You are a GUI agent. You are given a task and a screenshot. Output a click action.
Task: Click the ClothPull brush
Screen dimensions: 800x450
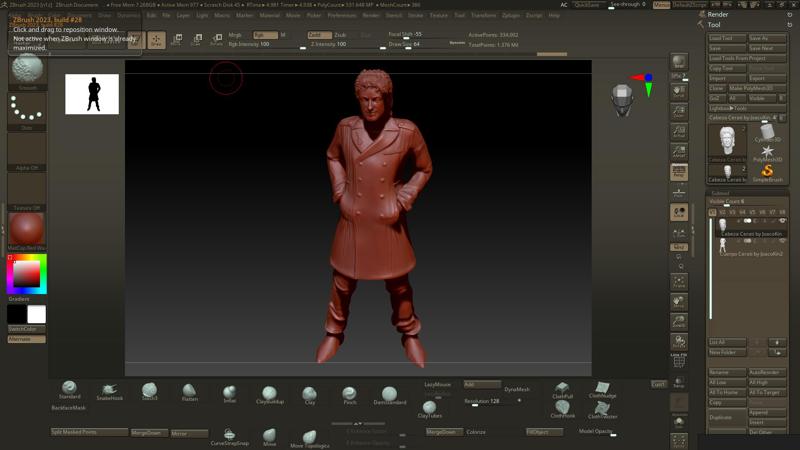(562, 388)
